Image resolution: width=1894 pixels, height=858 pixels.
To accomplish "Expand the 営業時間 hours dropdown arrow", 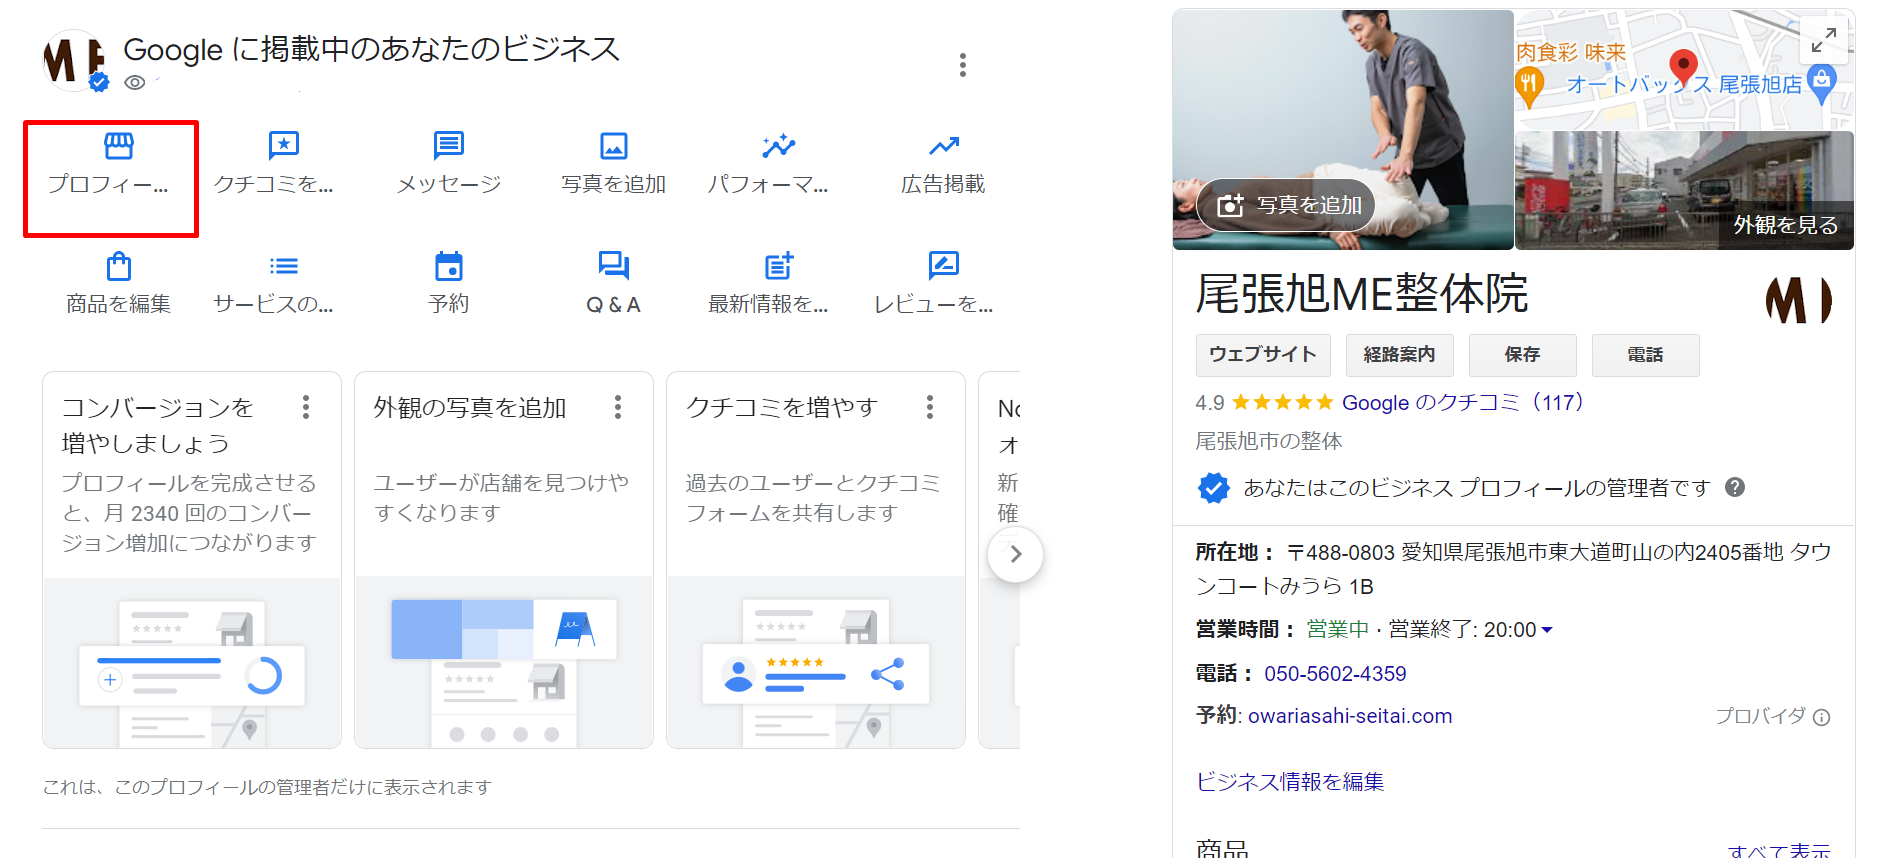I will 1547,630.
